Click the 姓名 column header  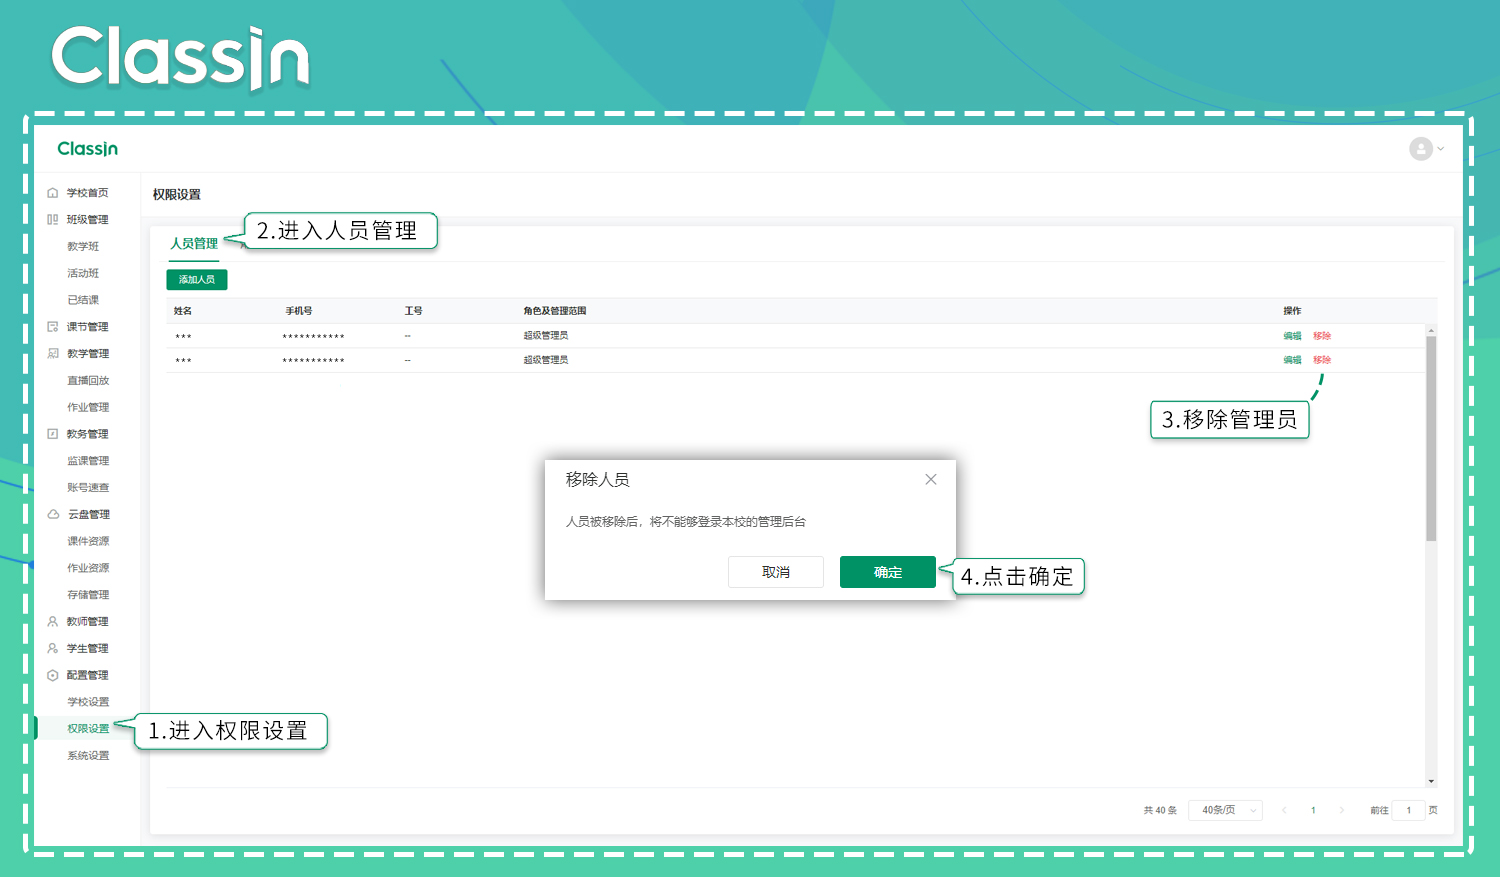183,311
